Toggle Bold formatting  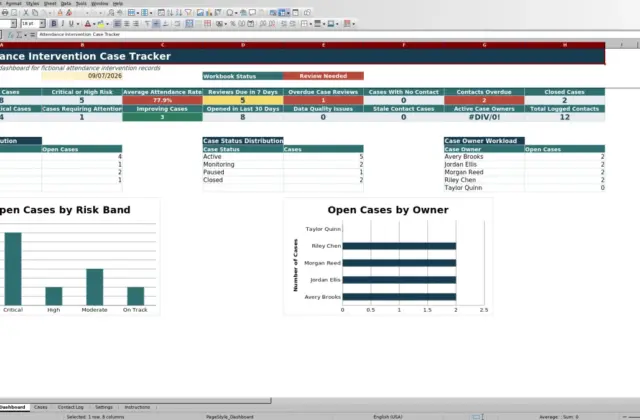pos(53,24)
